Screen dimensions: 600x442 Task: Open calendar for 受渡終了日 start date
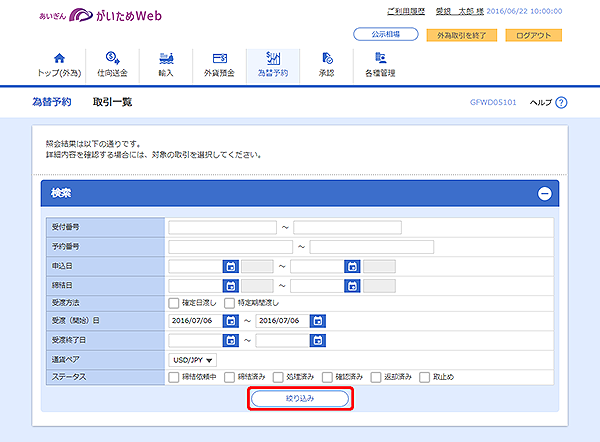pos(231,340)
